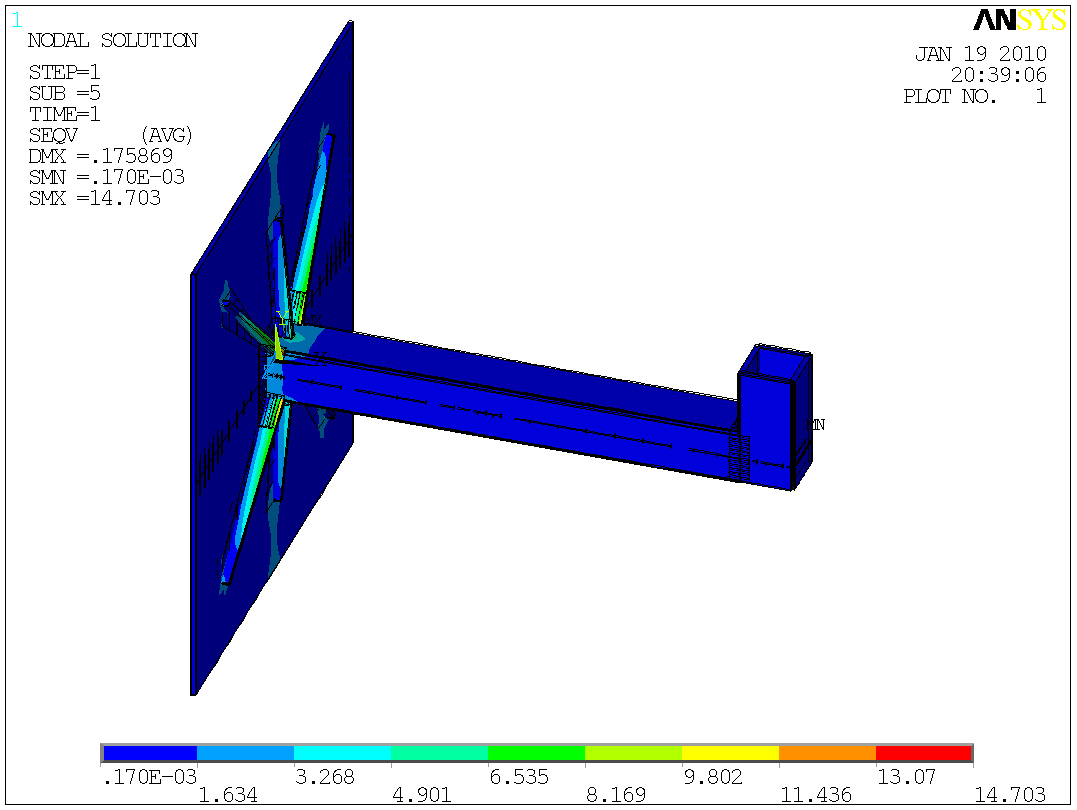The height and width of the screenshot is (810, 1077).
Task: Click the legend value '3.268'
Action: (x=325, y=777)
